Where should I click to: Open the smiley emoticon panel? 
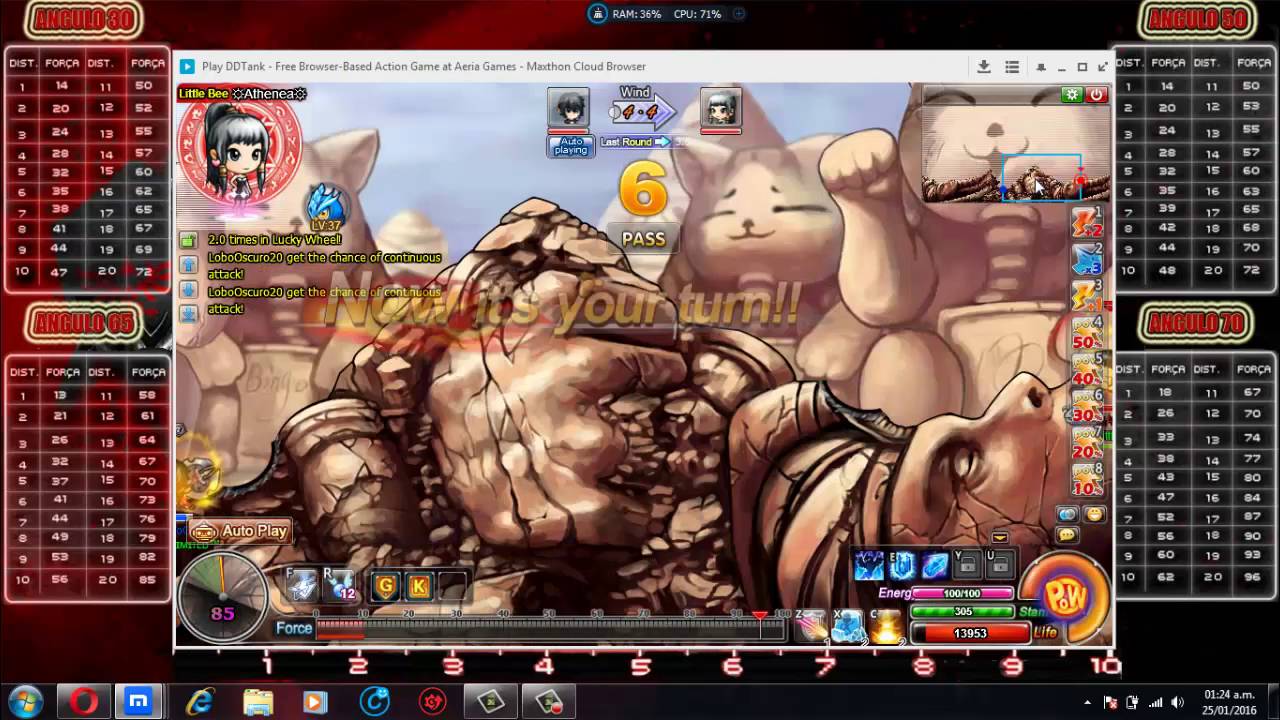pos(1095,514)
